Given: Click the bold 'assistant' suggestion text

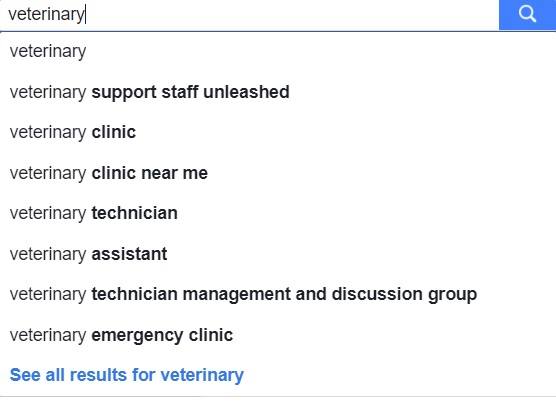Looking at the screenshot, I should pyautogui.click(x=129, y=254).
